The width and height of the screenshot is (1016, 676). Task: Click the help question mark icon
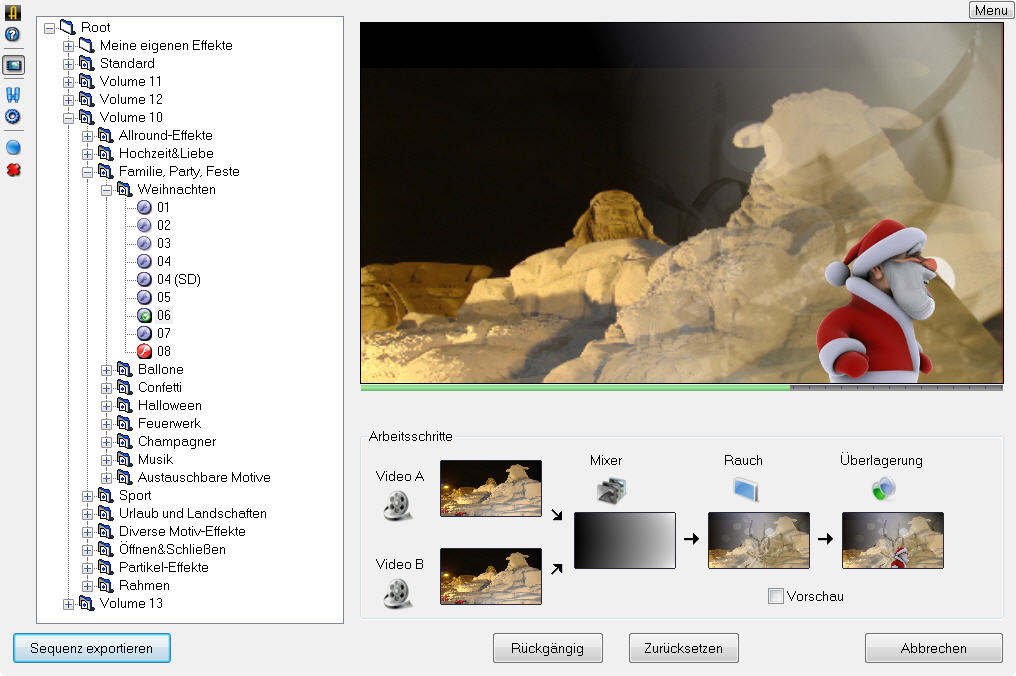pos(13,34)
